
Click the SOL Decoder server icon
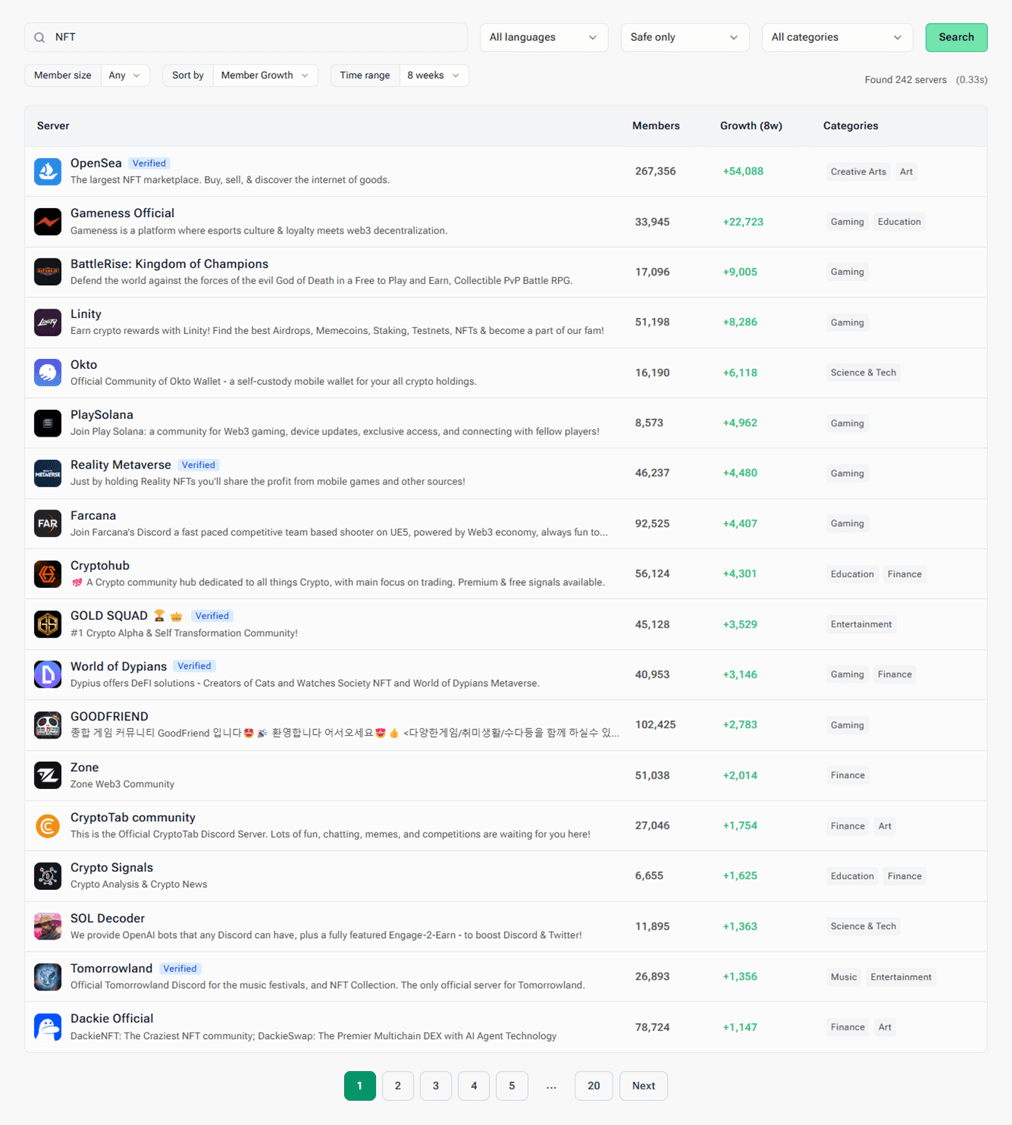[47, 926]
